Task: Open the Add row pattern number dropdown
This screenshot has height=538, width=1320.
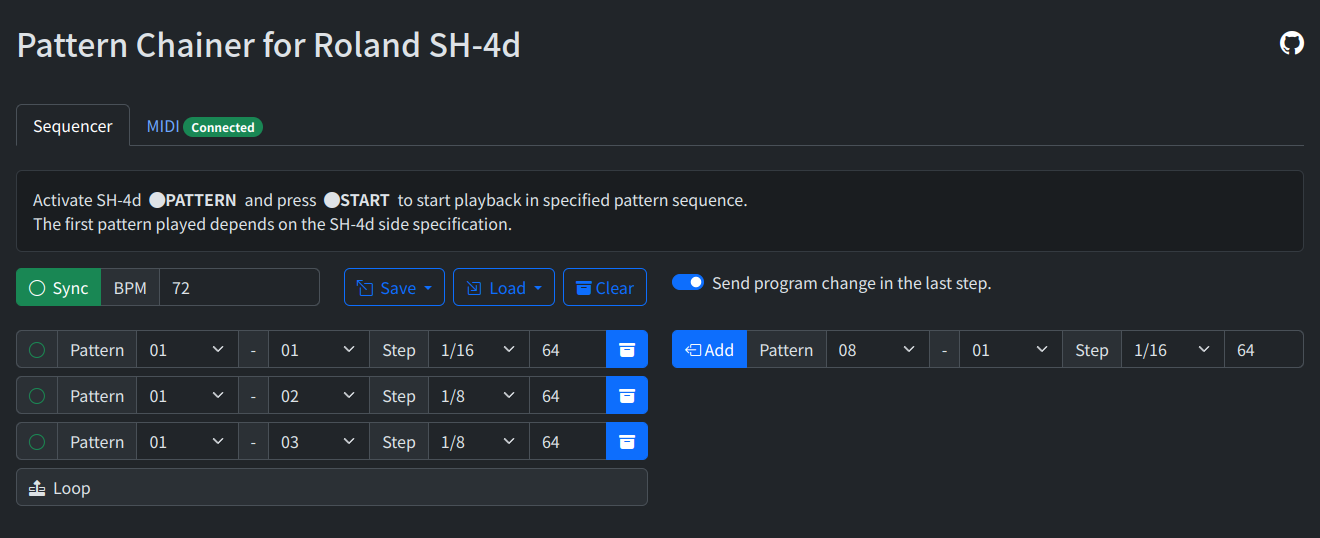Action: pyautogui.click(x=1010, y=350)
